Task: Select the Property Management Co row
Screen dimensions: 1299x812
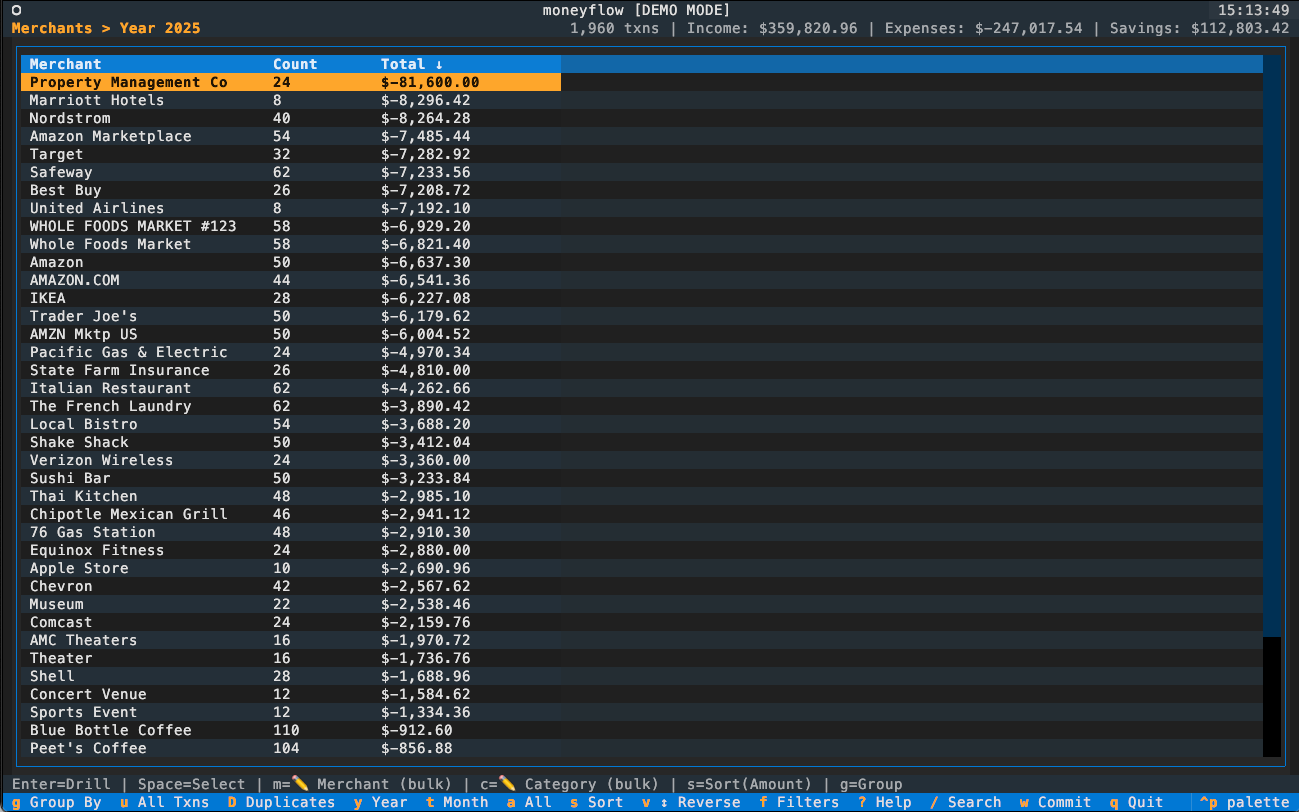Action: [x=291, y=82]
